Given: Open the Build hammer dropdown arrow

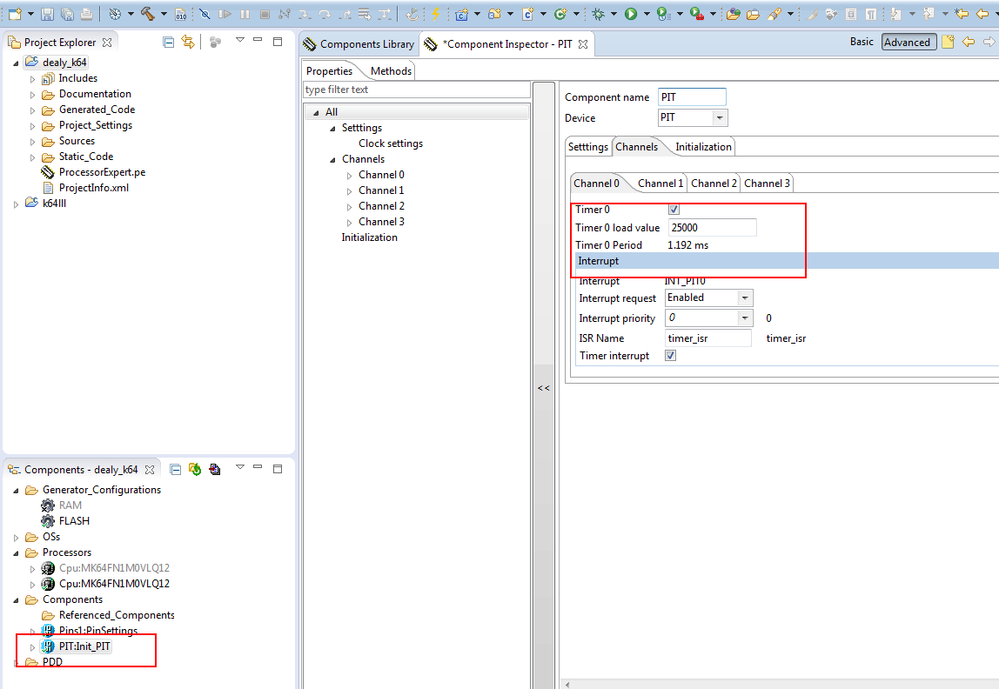Looking at the screenshot, I should click(164, 13).
